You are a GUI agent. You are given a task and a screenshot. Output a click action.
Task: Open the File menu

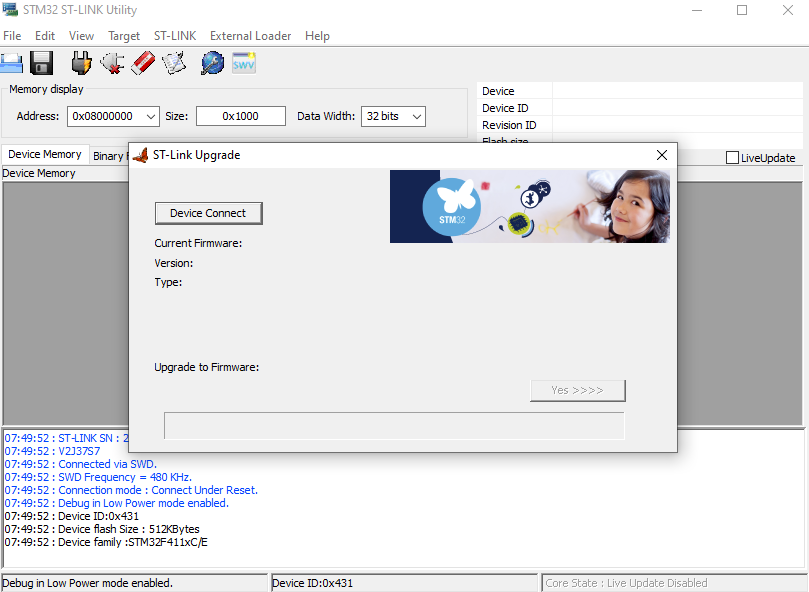tap(12, 36)
